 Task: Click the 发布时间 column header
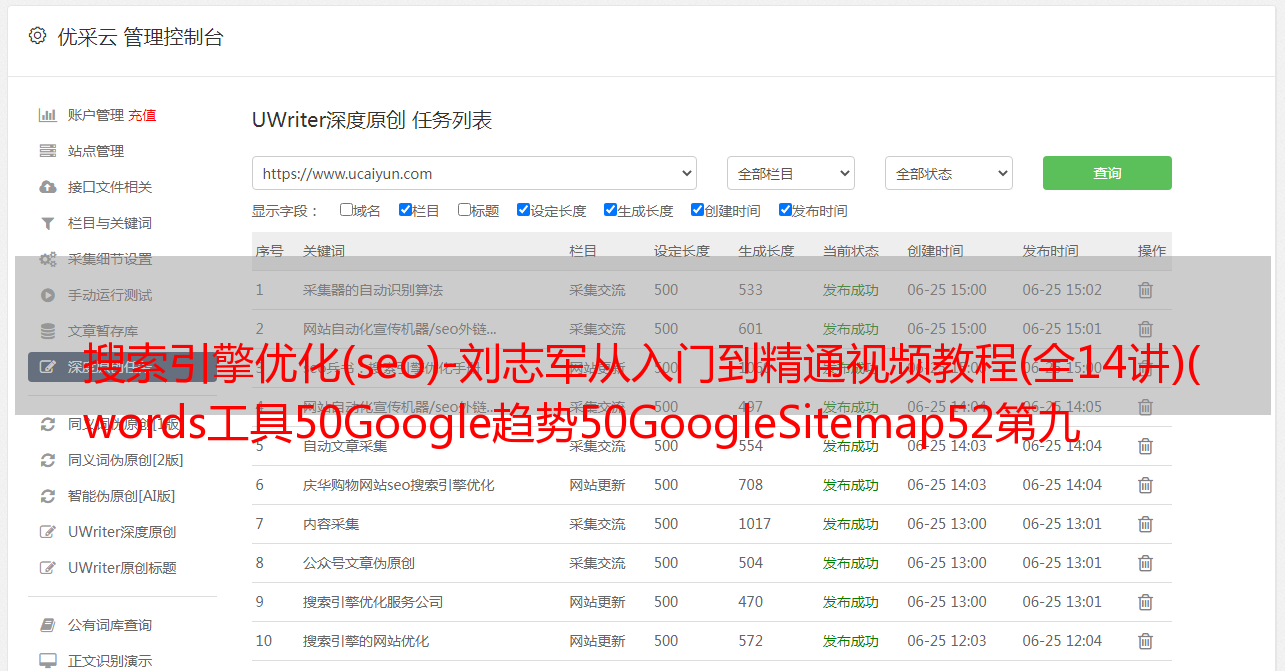click(x=1050, y=252)
